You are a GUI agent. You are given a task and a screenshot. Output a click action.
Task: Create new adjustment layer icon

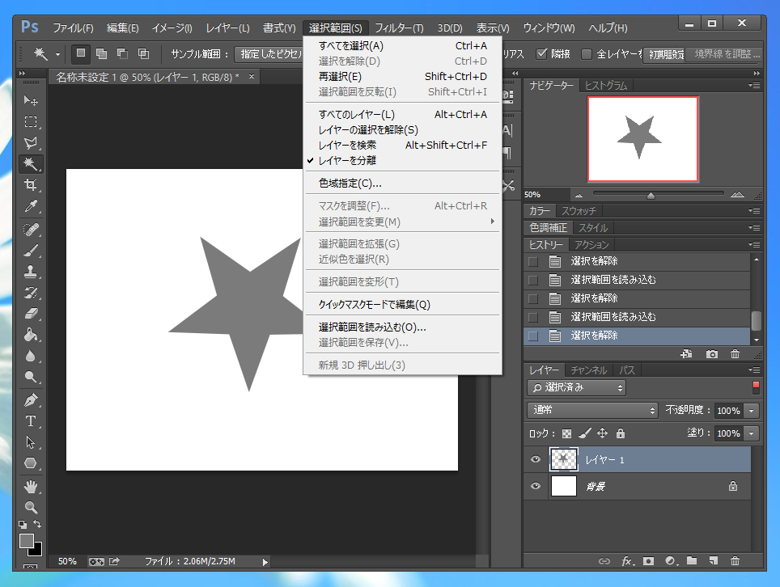coord(671,561)
